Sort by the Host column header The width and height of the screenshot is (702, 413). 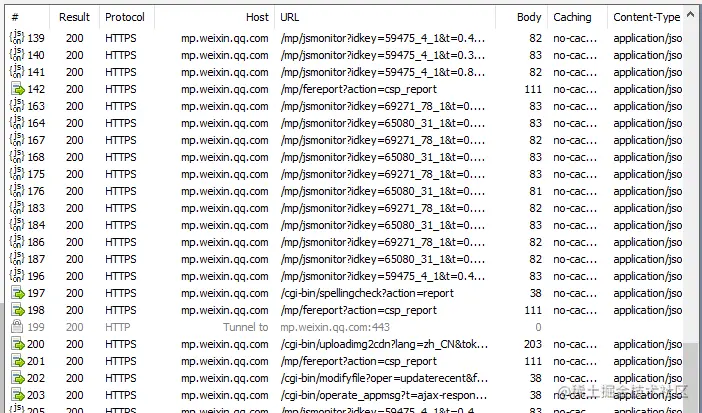click(x=214, y=17)
